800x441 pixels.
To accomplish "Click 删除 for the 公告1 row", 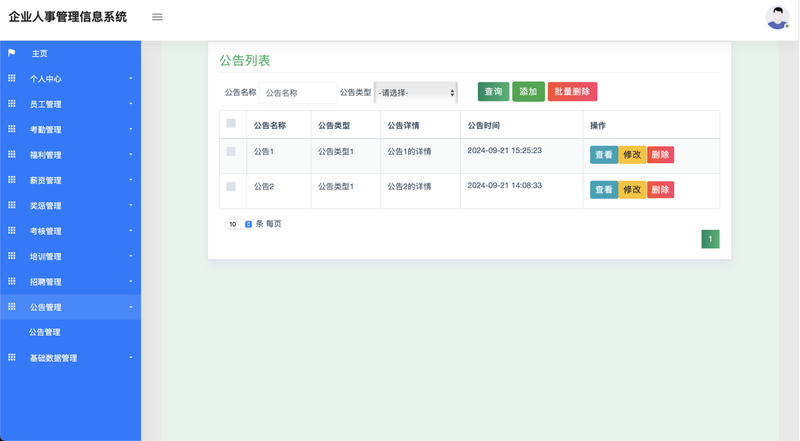I will coord(660,155).
